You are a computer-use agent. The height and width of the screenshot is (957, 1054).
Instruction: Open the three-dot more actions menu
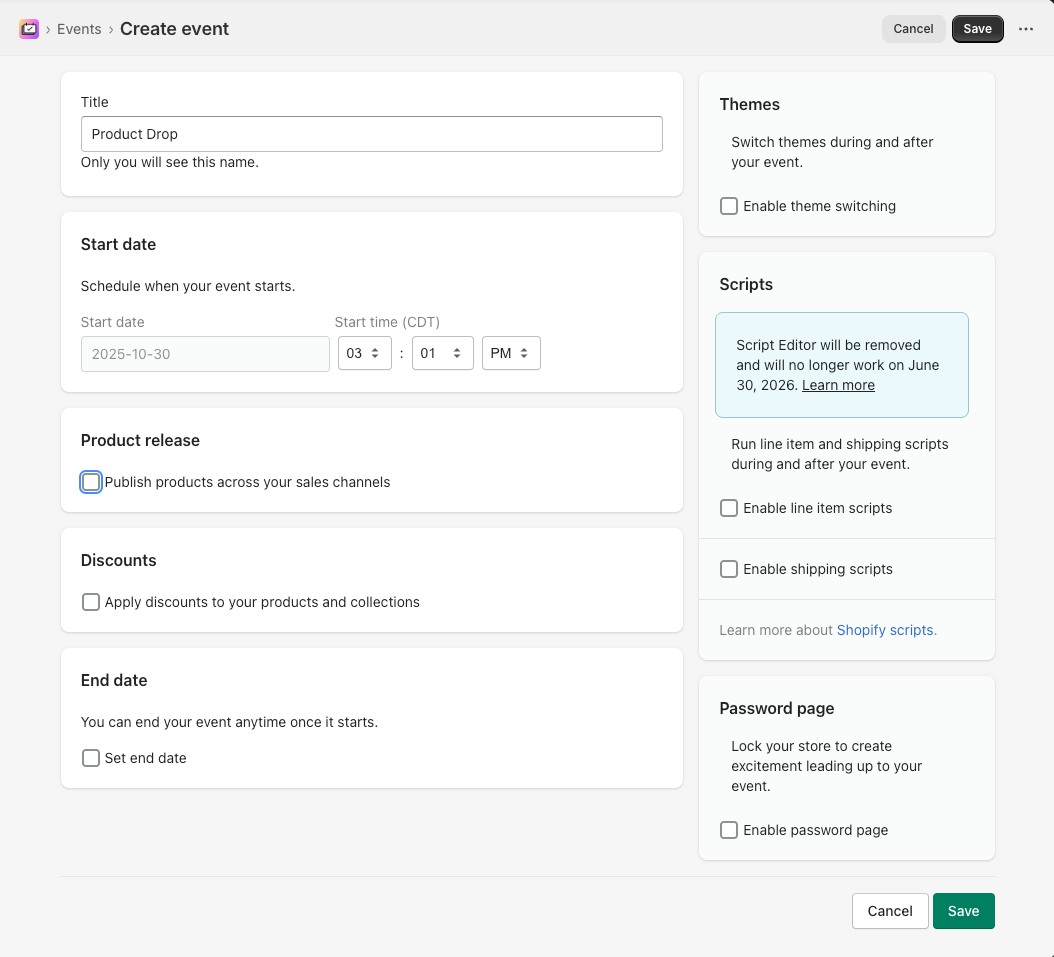click(x=1025, y=29)
